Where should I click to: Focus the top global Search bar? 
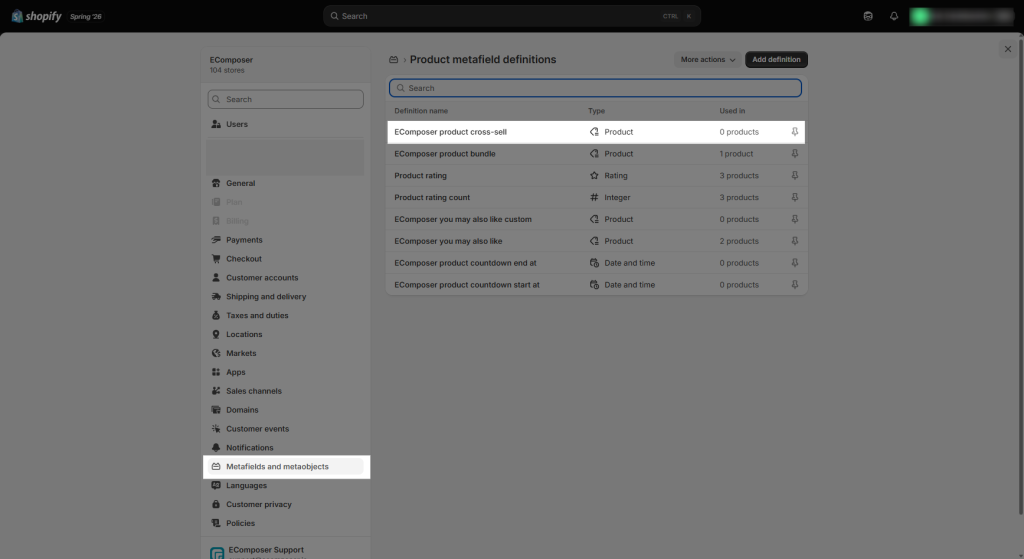click(x=512, y=16)
